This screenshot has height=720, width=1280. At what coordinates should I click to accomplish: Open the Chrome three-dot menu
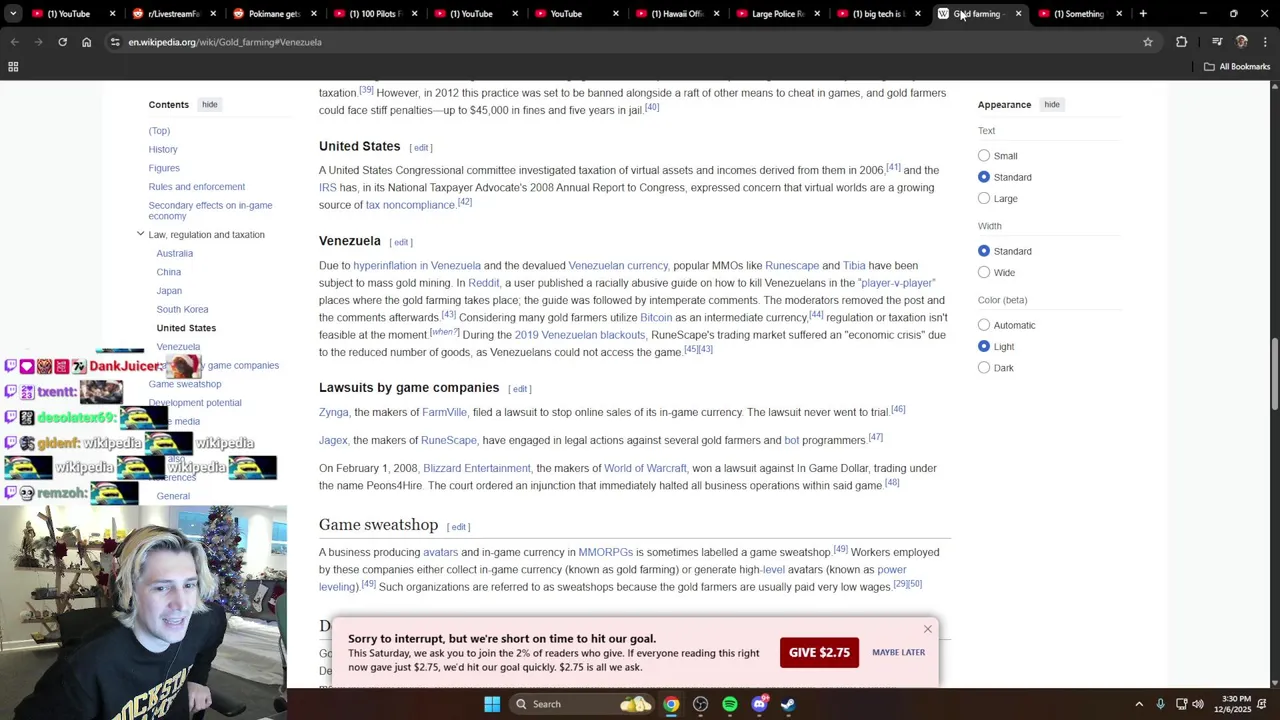click(x=1265, y=42)
